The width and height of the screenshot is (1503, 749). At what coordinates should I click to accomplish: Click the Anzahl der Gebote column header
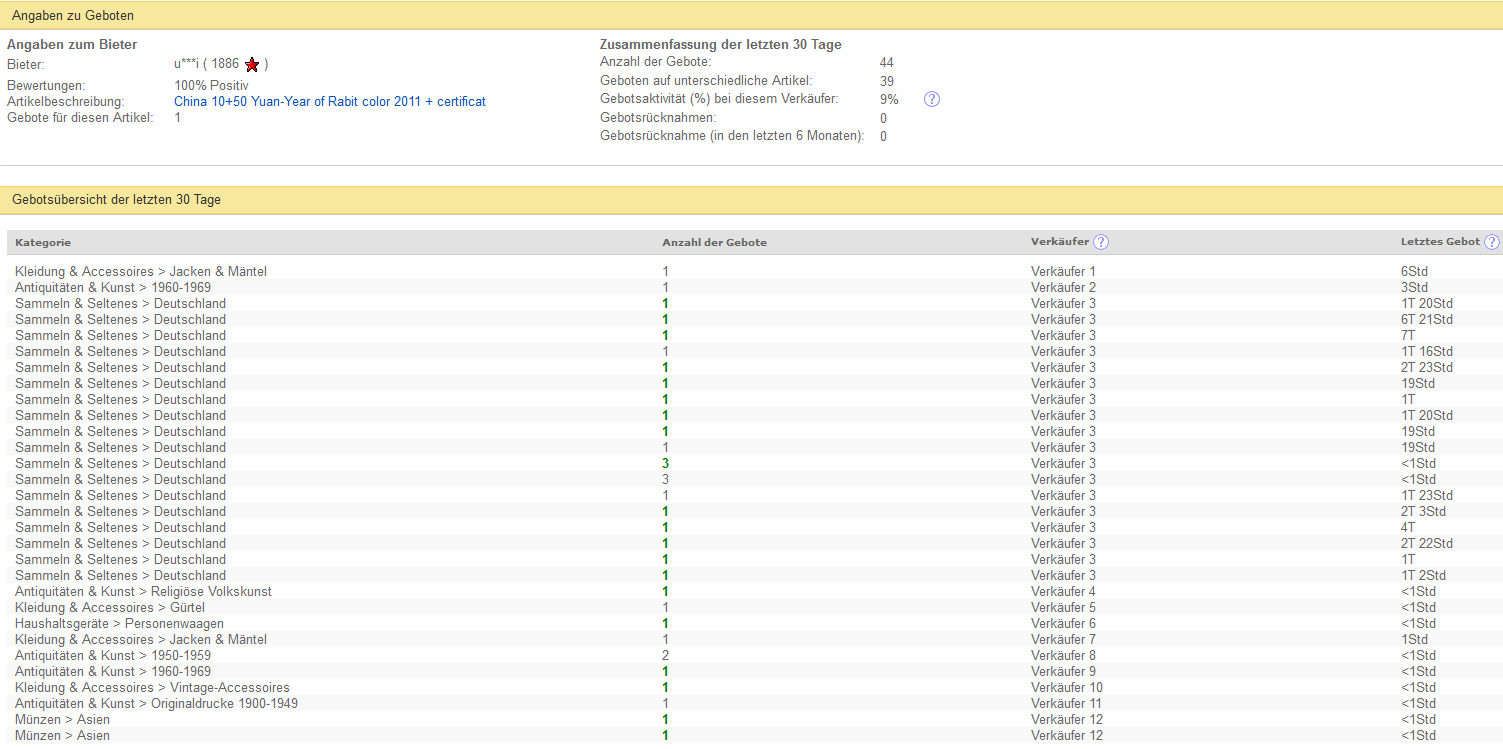[714, 243]
